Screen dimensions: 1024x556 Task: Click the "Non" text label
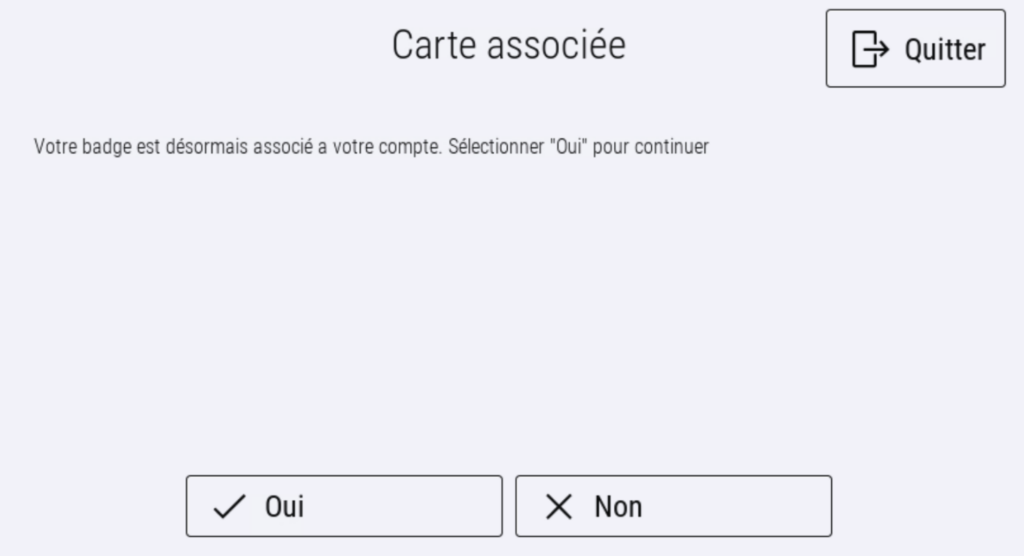pos(618,507)
